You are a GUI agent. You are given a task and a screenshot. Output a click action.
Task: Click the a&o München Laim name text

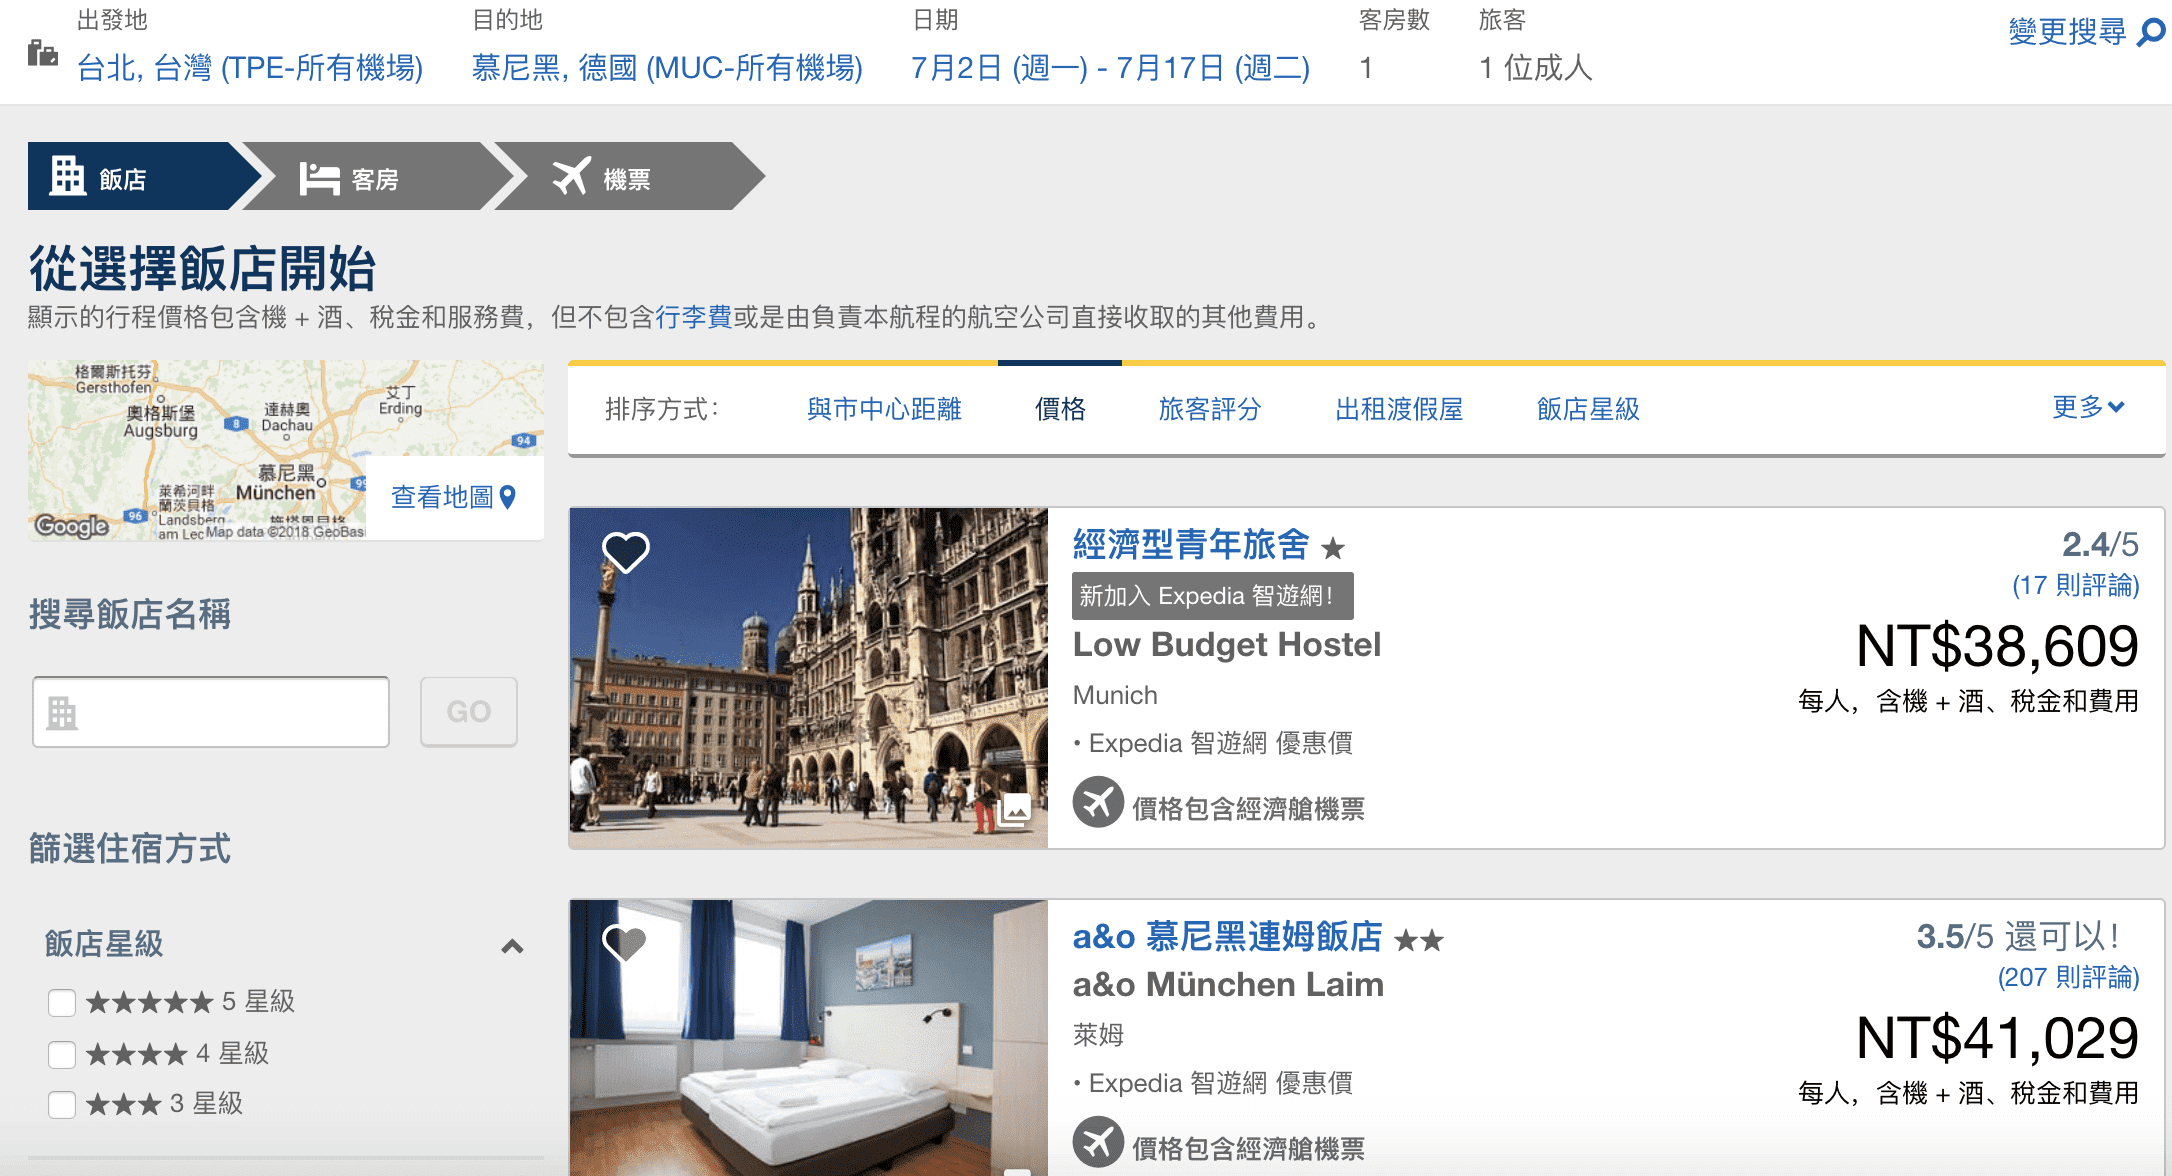(x=1228, y=985)
